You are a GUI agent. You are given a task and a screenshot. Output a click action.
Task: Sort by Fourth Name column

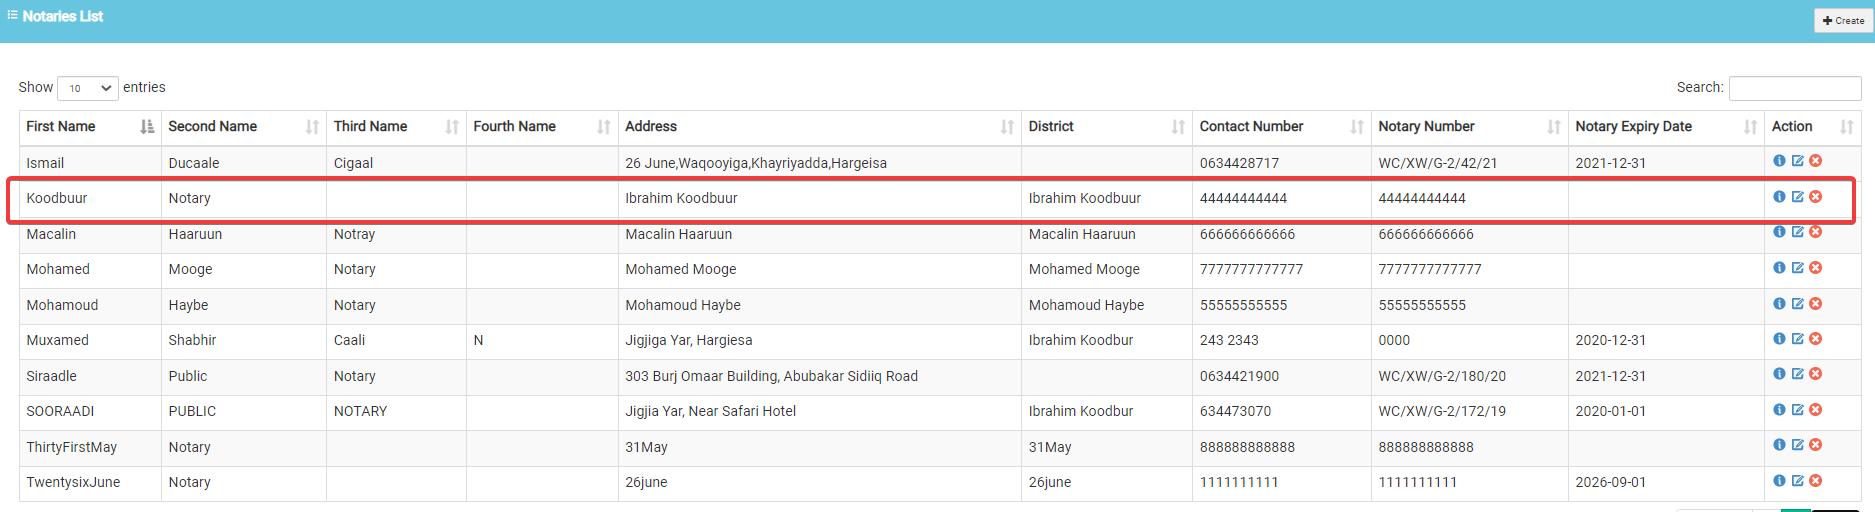click(542, 127)
